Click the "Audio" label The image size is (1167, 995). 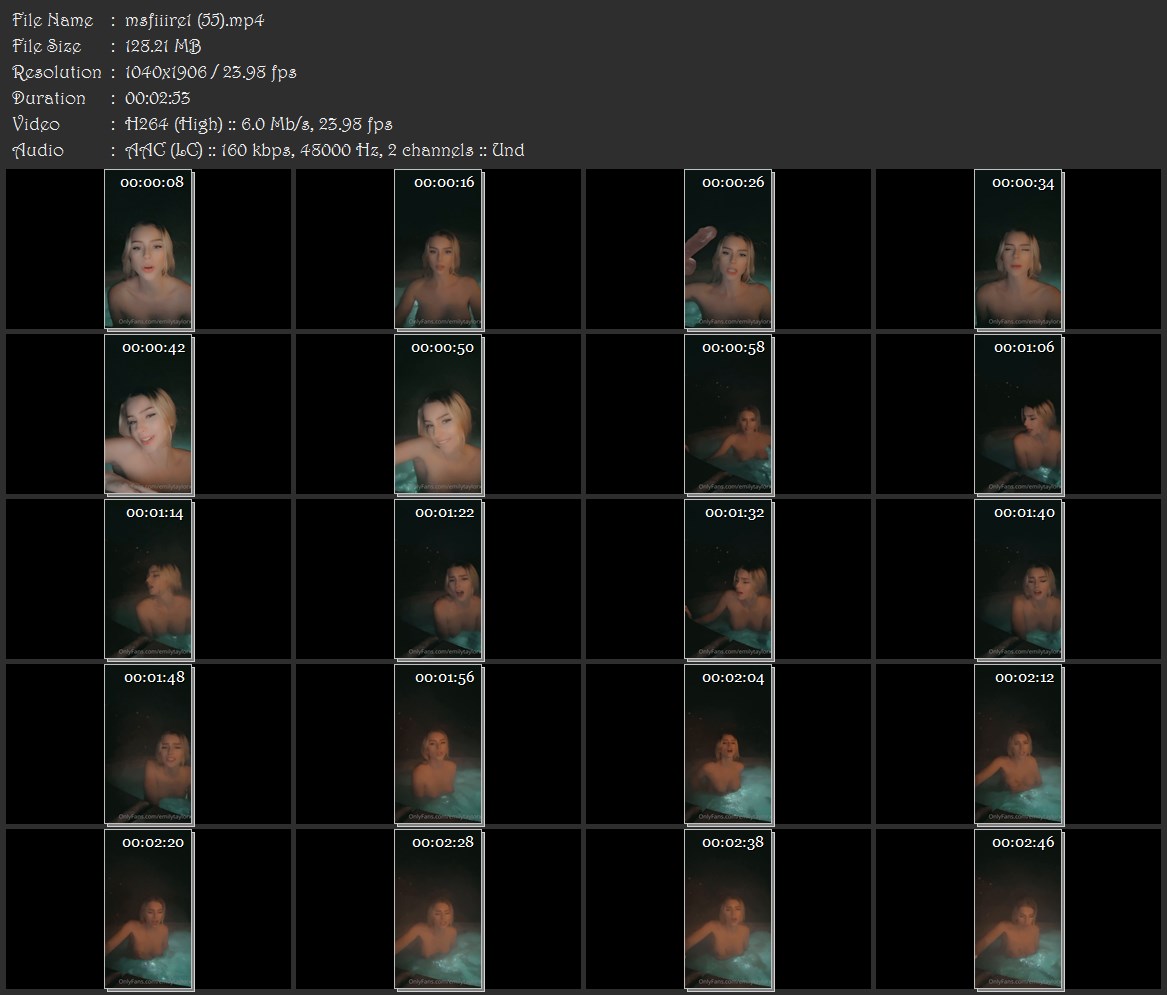[x=38, y=150]
